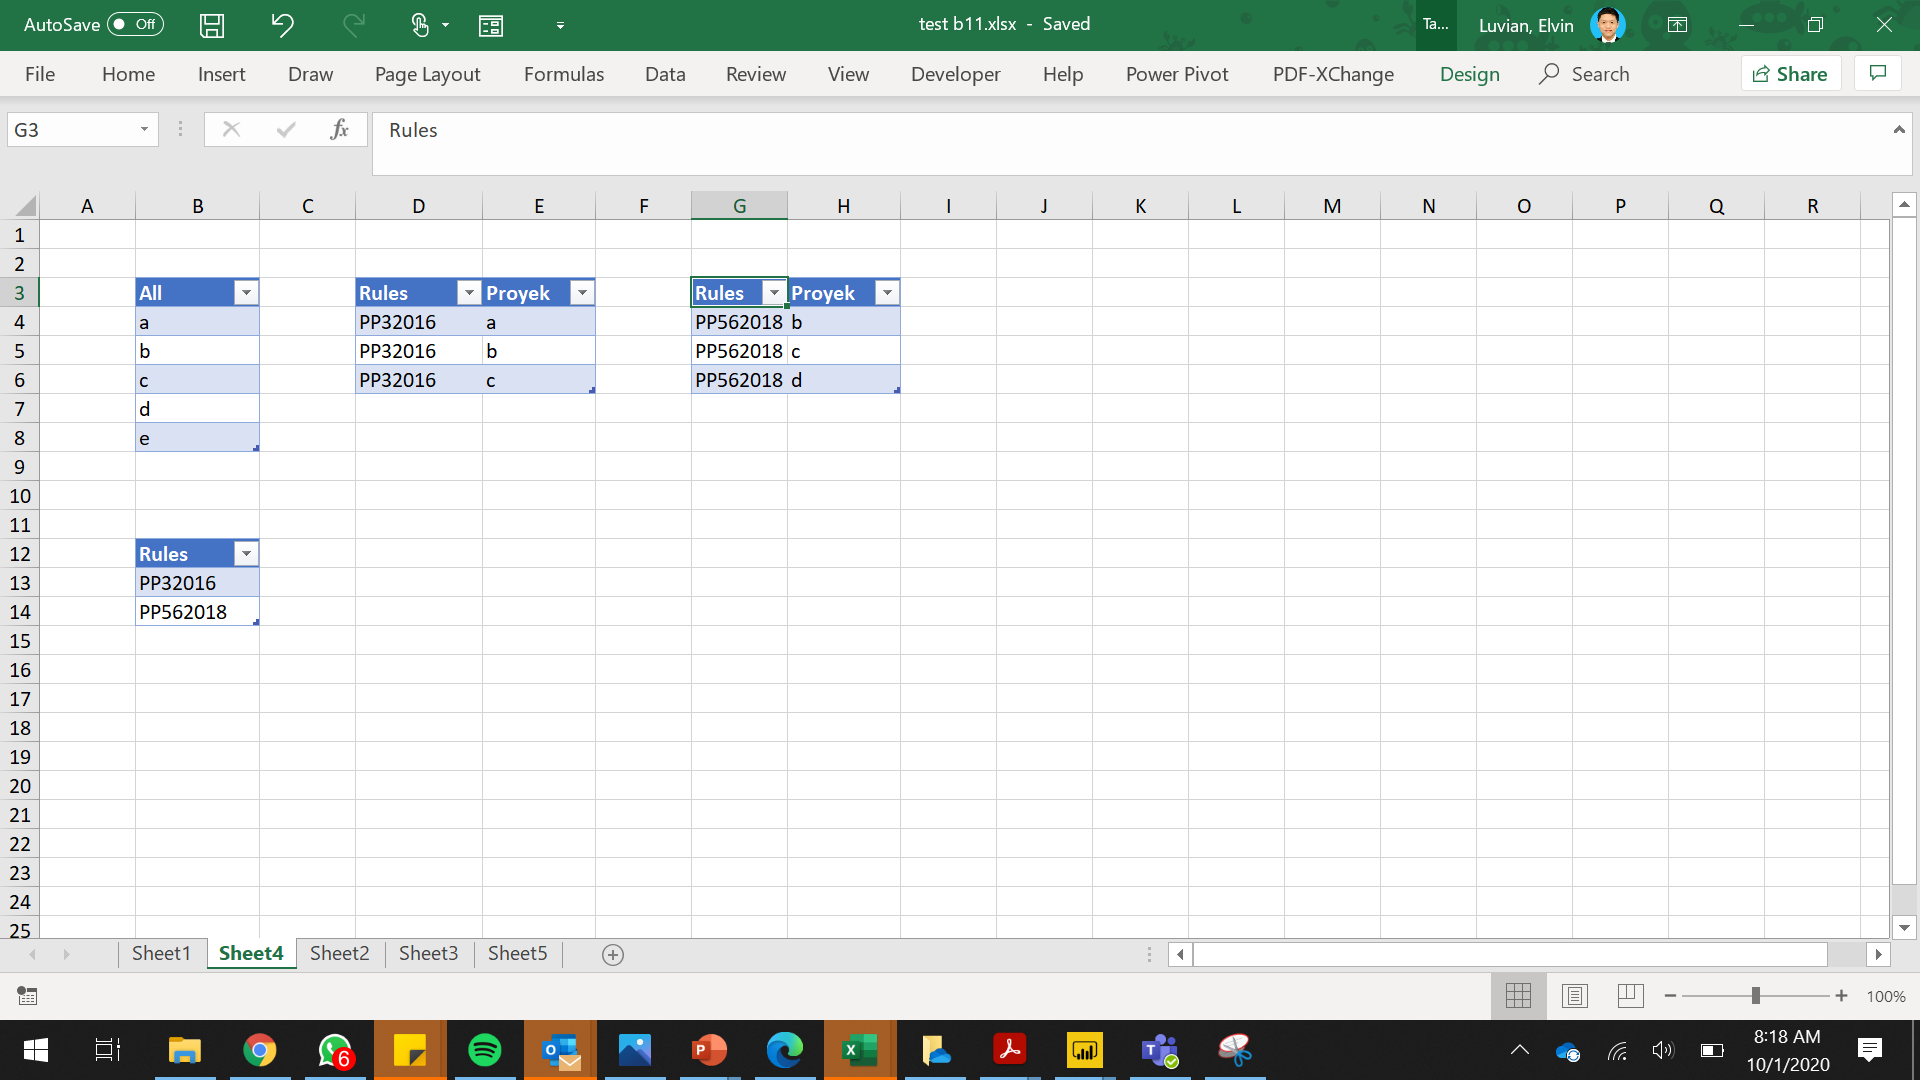
Task: Open Chrome from the taskbar
Action: tap(260, 1050)
